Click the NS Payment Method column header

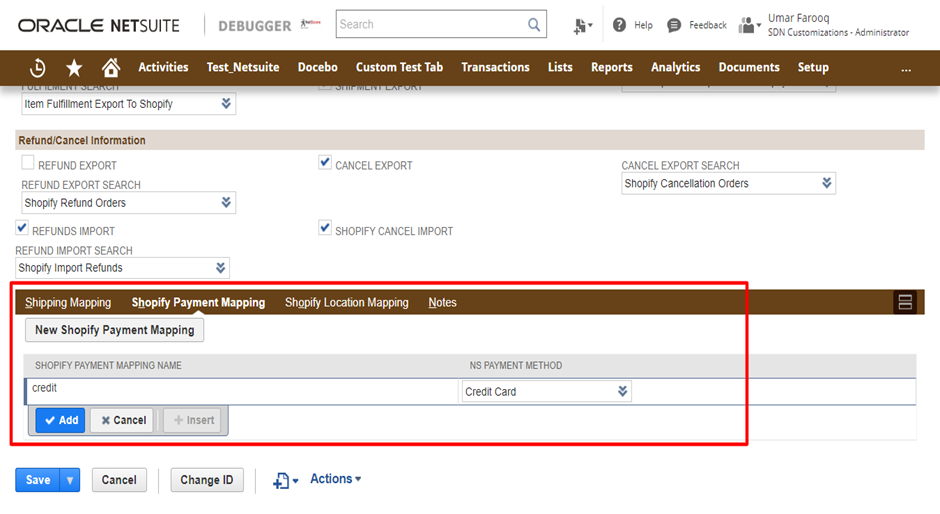click(x=516, y=365)
